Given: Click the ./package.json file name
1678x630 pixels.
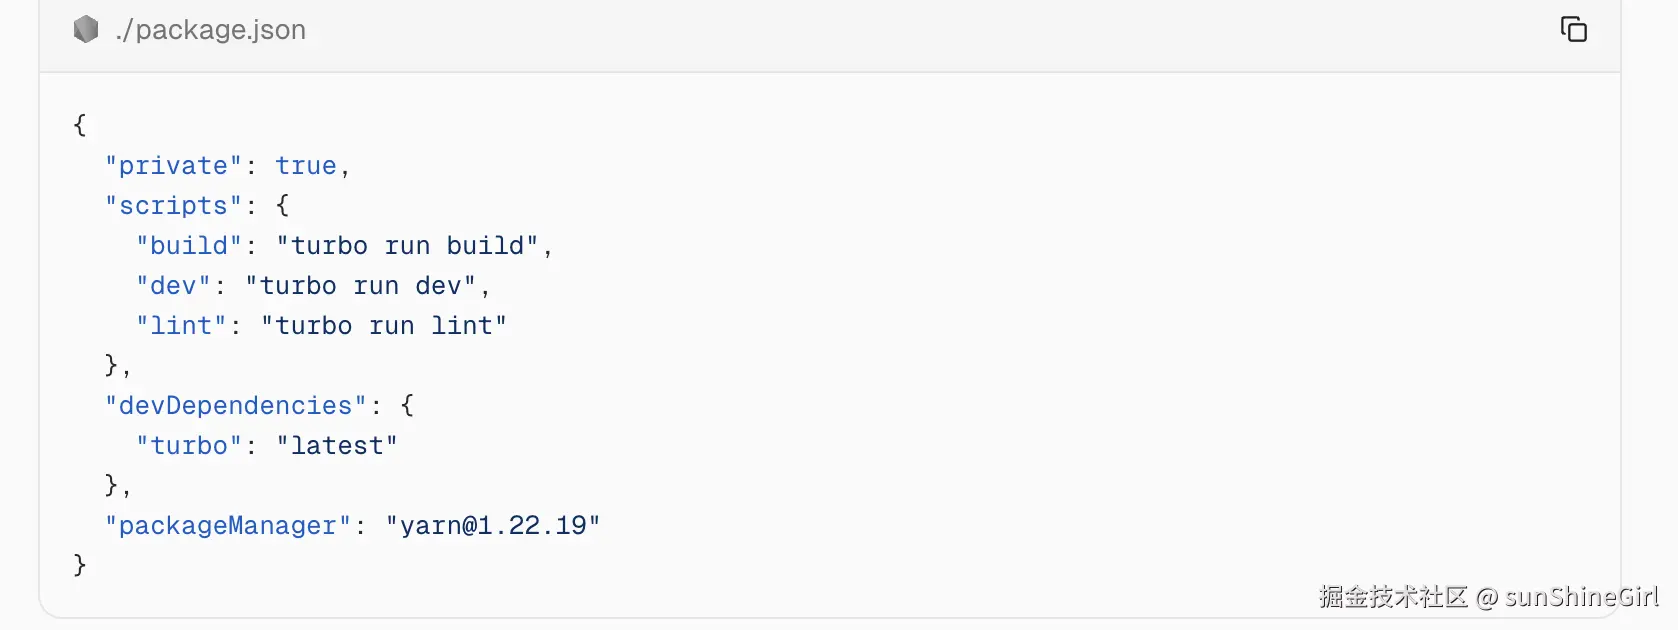Looking at the screenshot, I should click(x=211, y=30).
